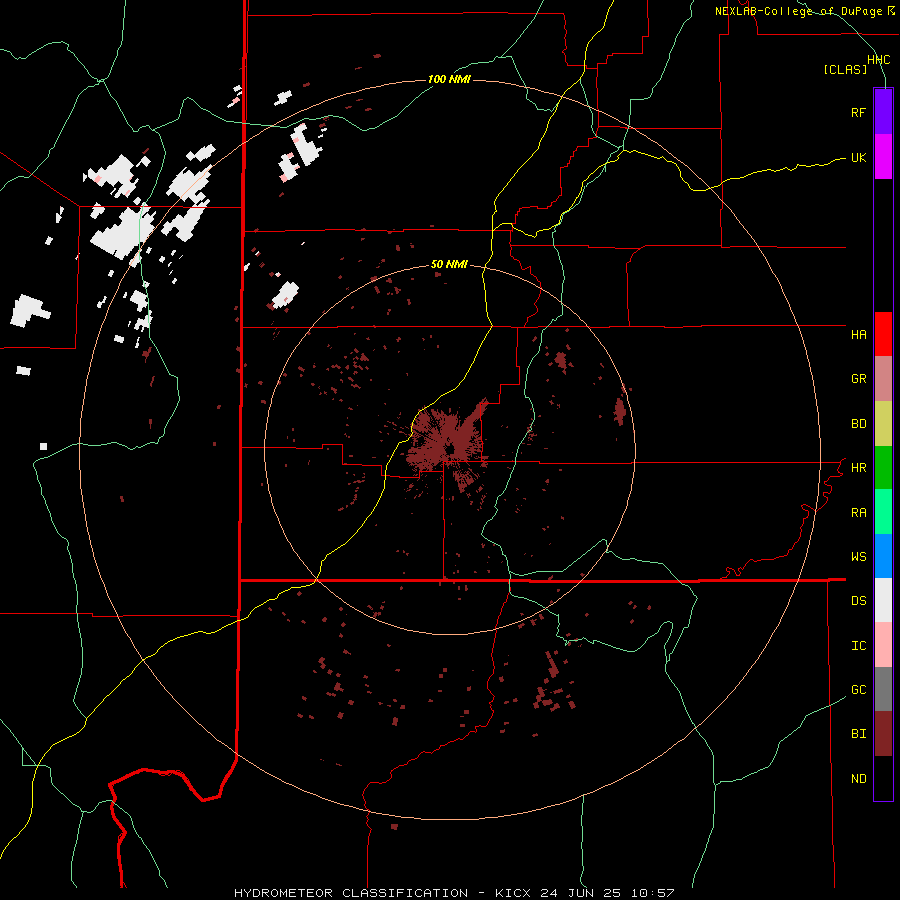
Task: Click the 'HR' legend label
Action: (858, 468)
